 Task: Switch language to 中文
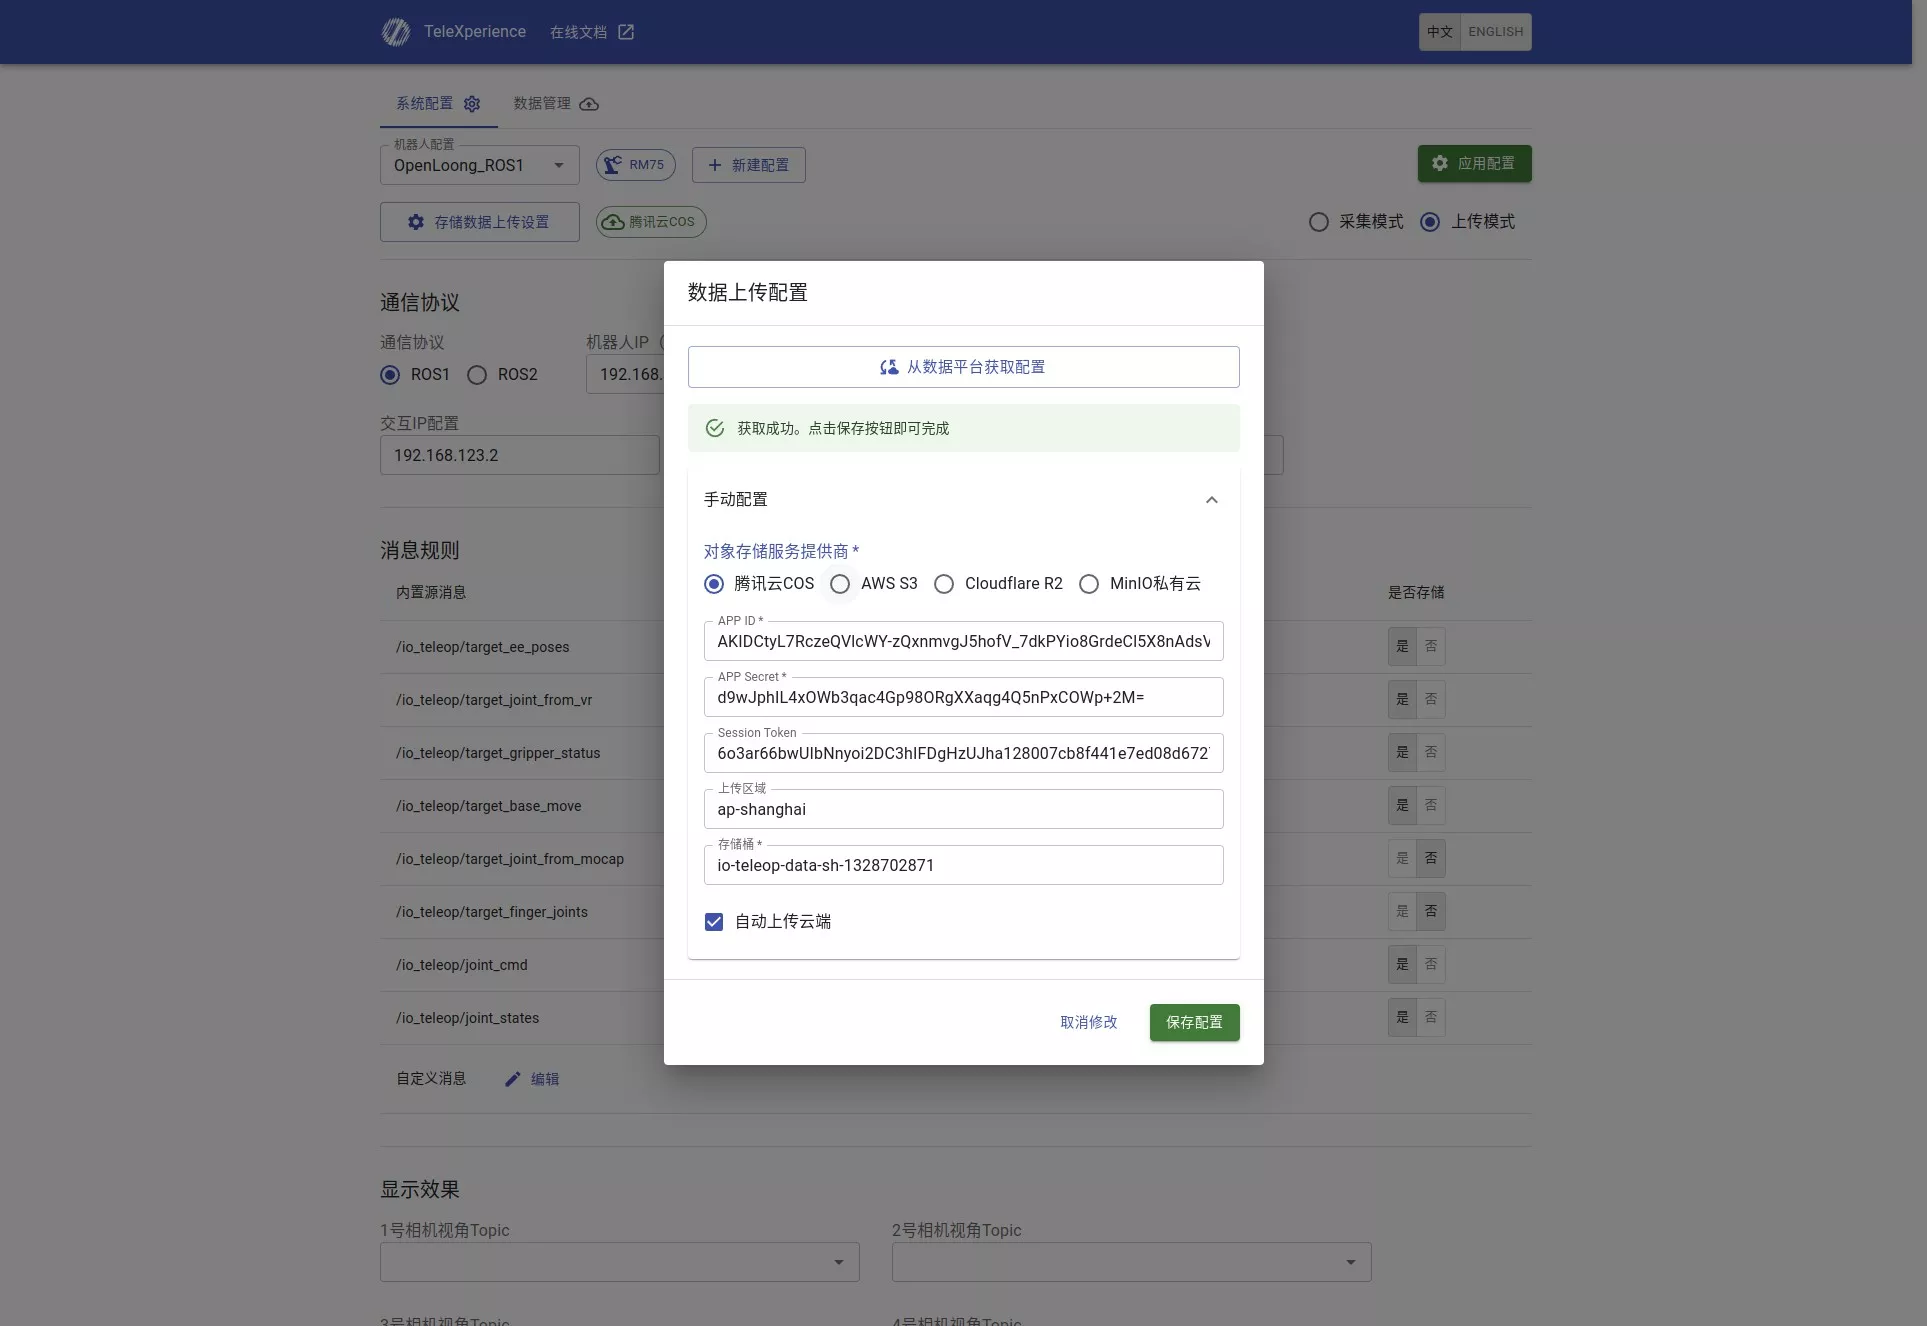(1440, 32)
